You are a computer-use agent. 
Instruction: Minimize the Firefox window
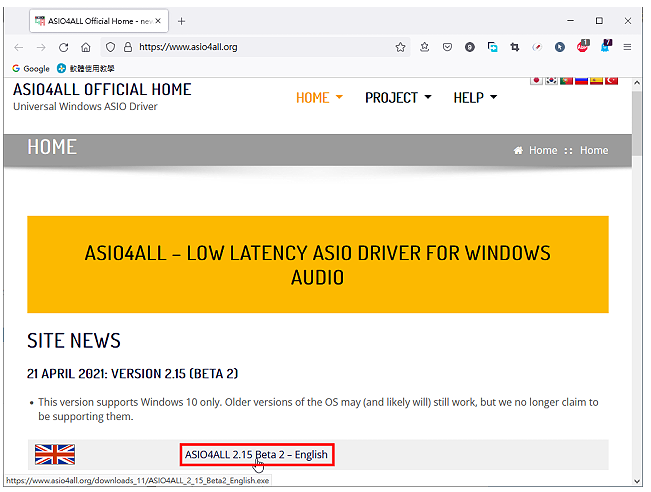[x=570, y=21]
